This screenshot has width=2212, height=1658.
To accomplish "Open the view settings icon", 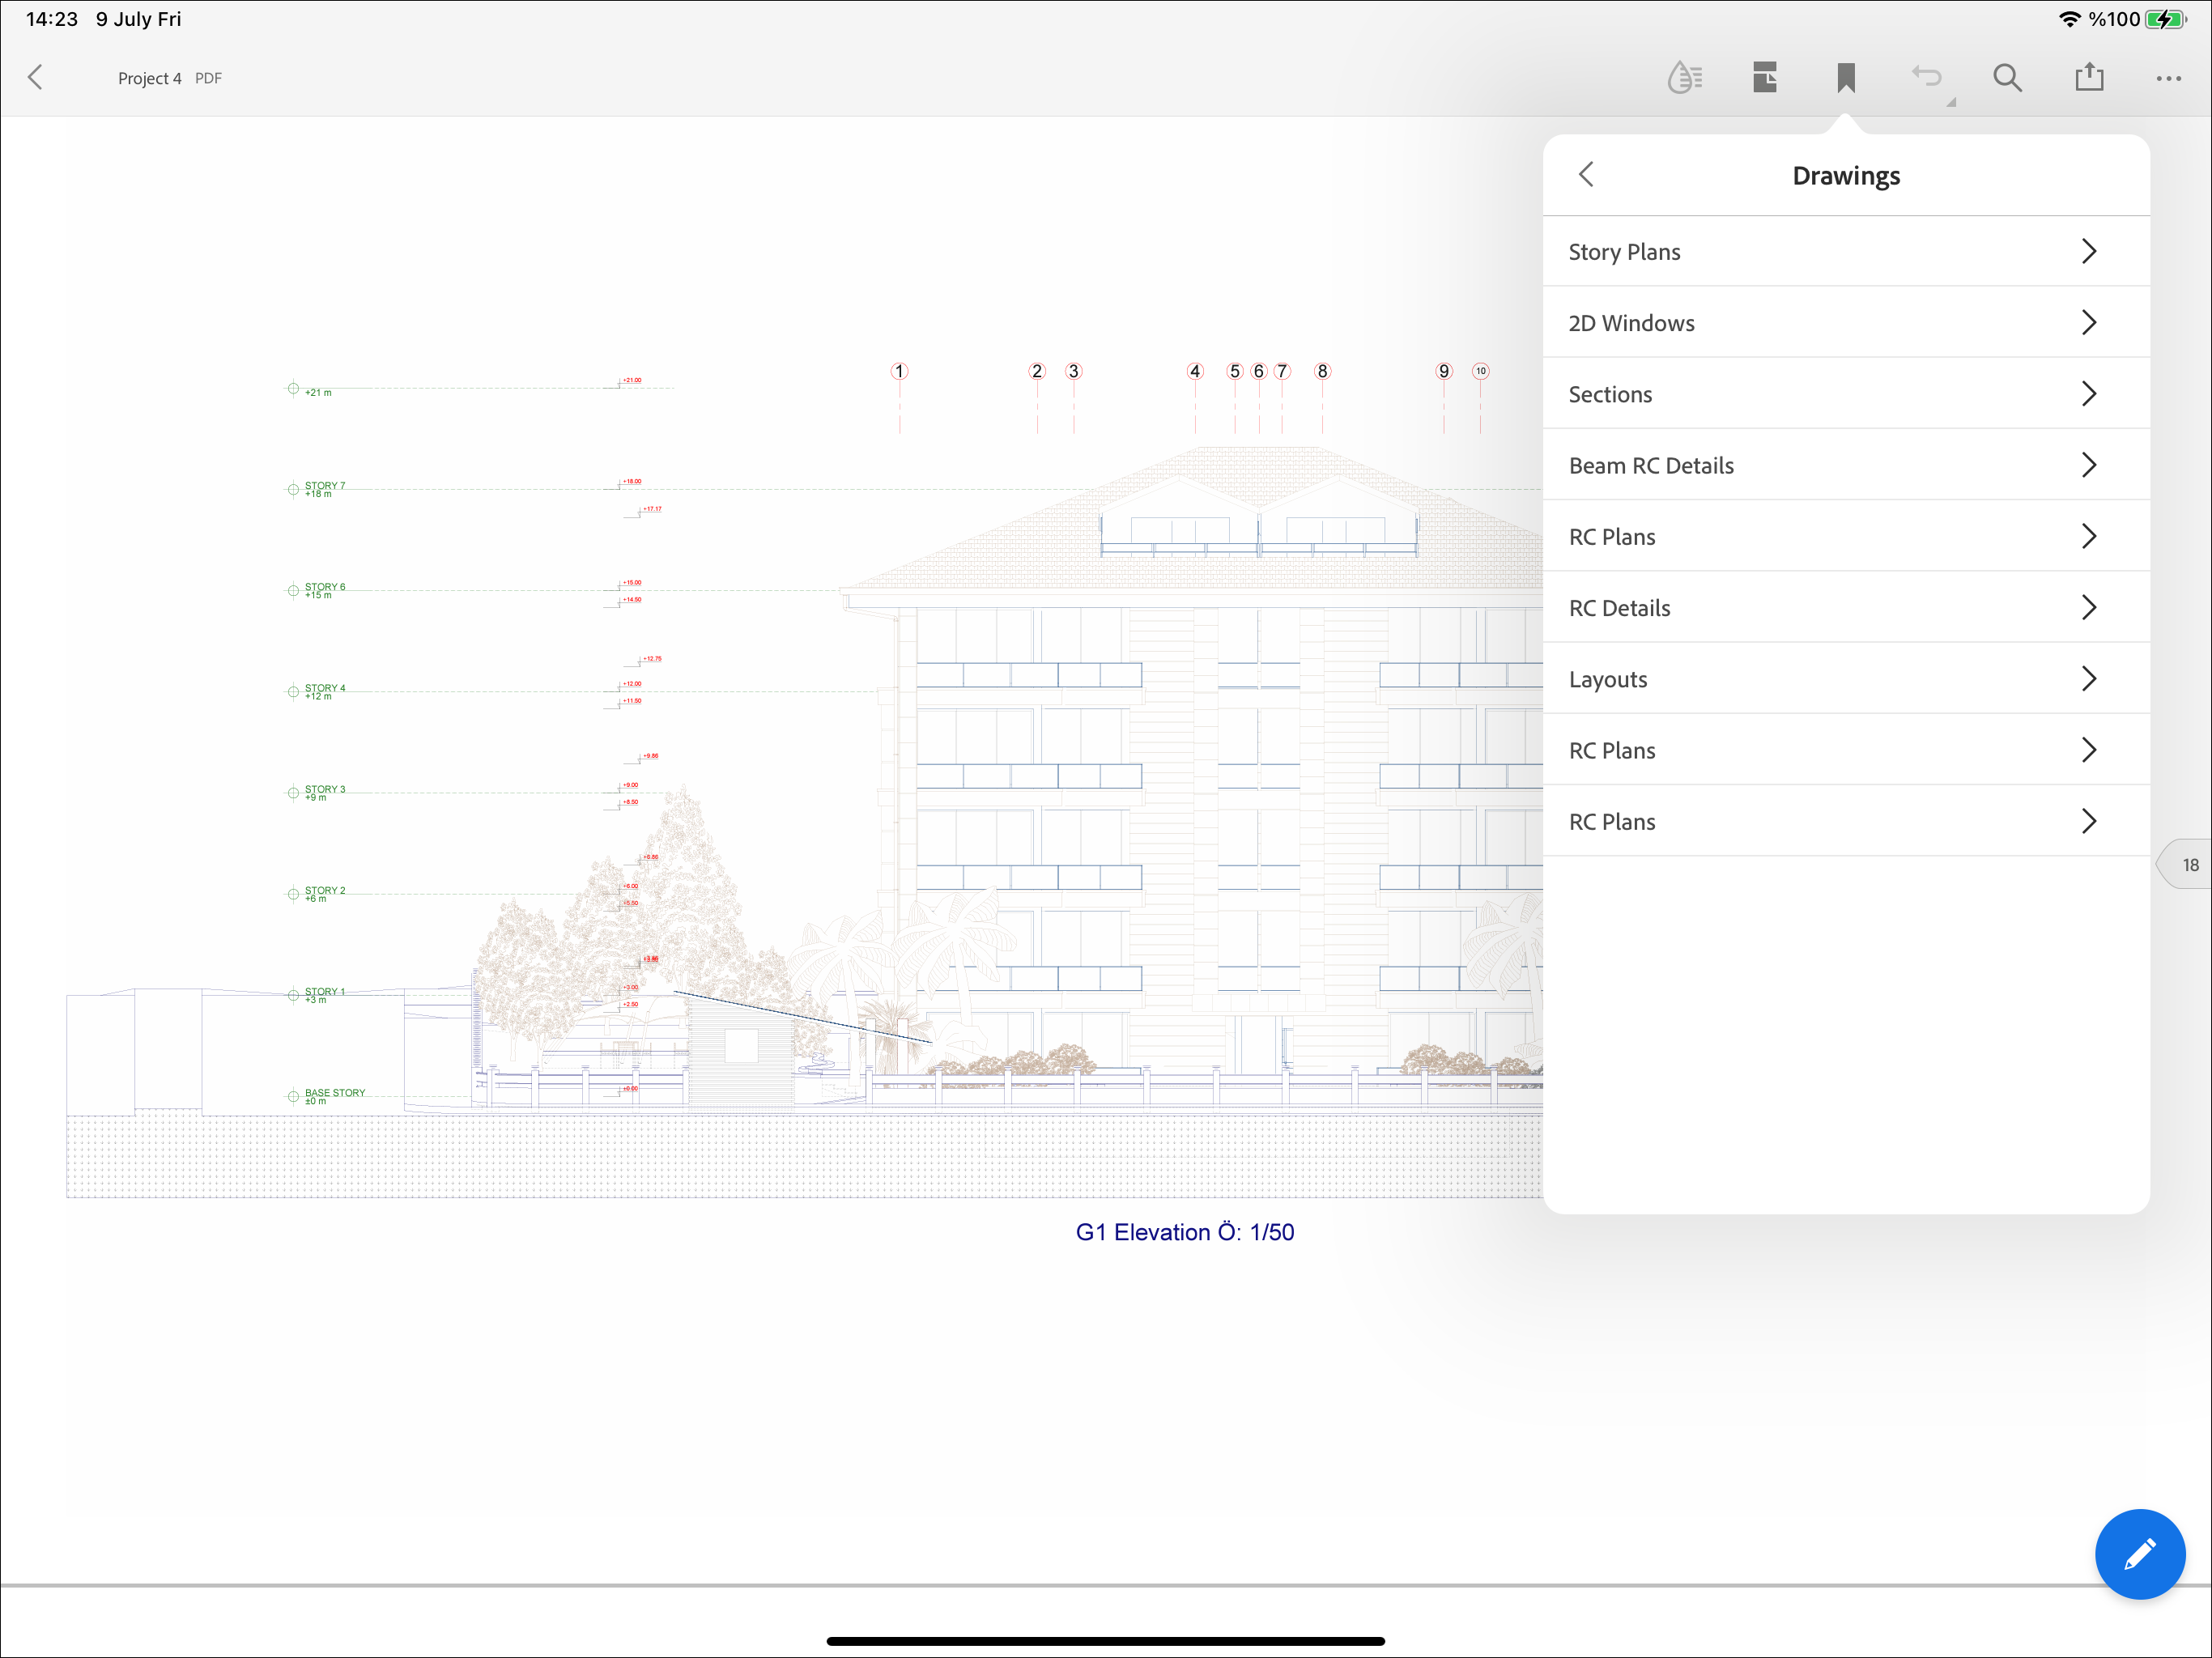I will tap(1765, 78).
